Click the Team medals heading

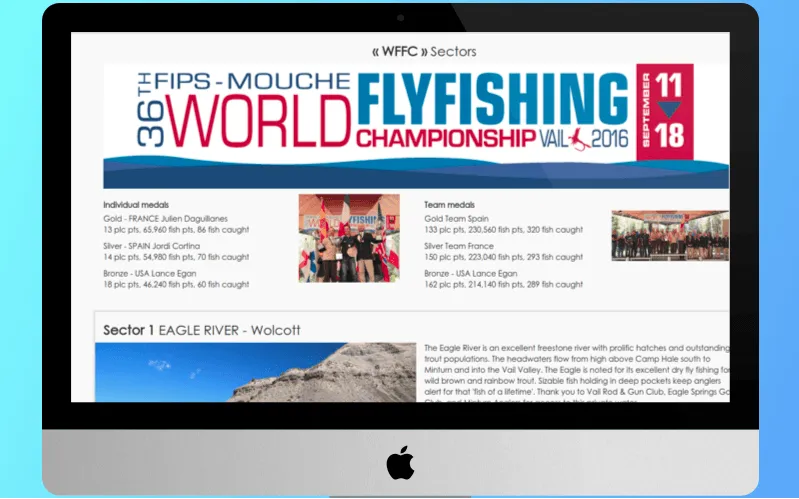[449, 205]
